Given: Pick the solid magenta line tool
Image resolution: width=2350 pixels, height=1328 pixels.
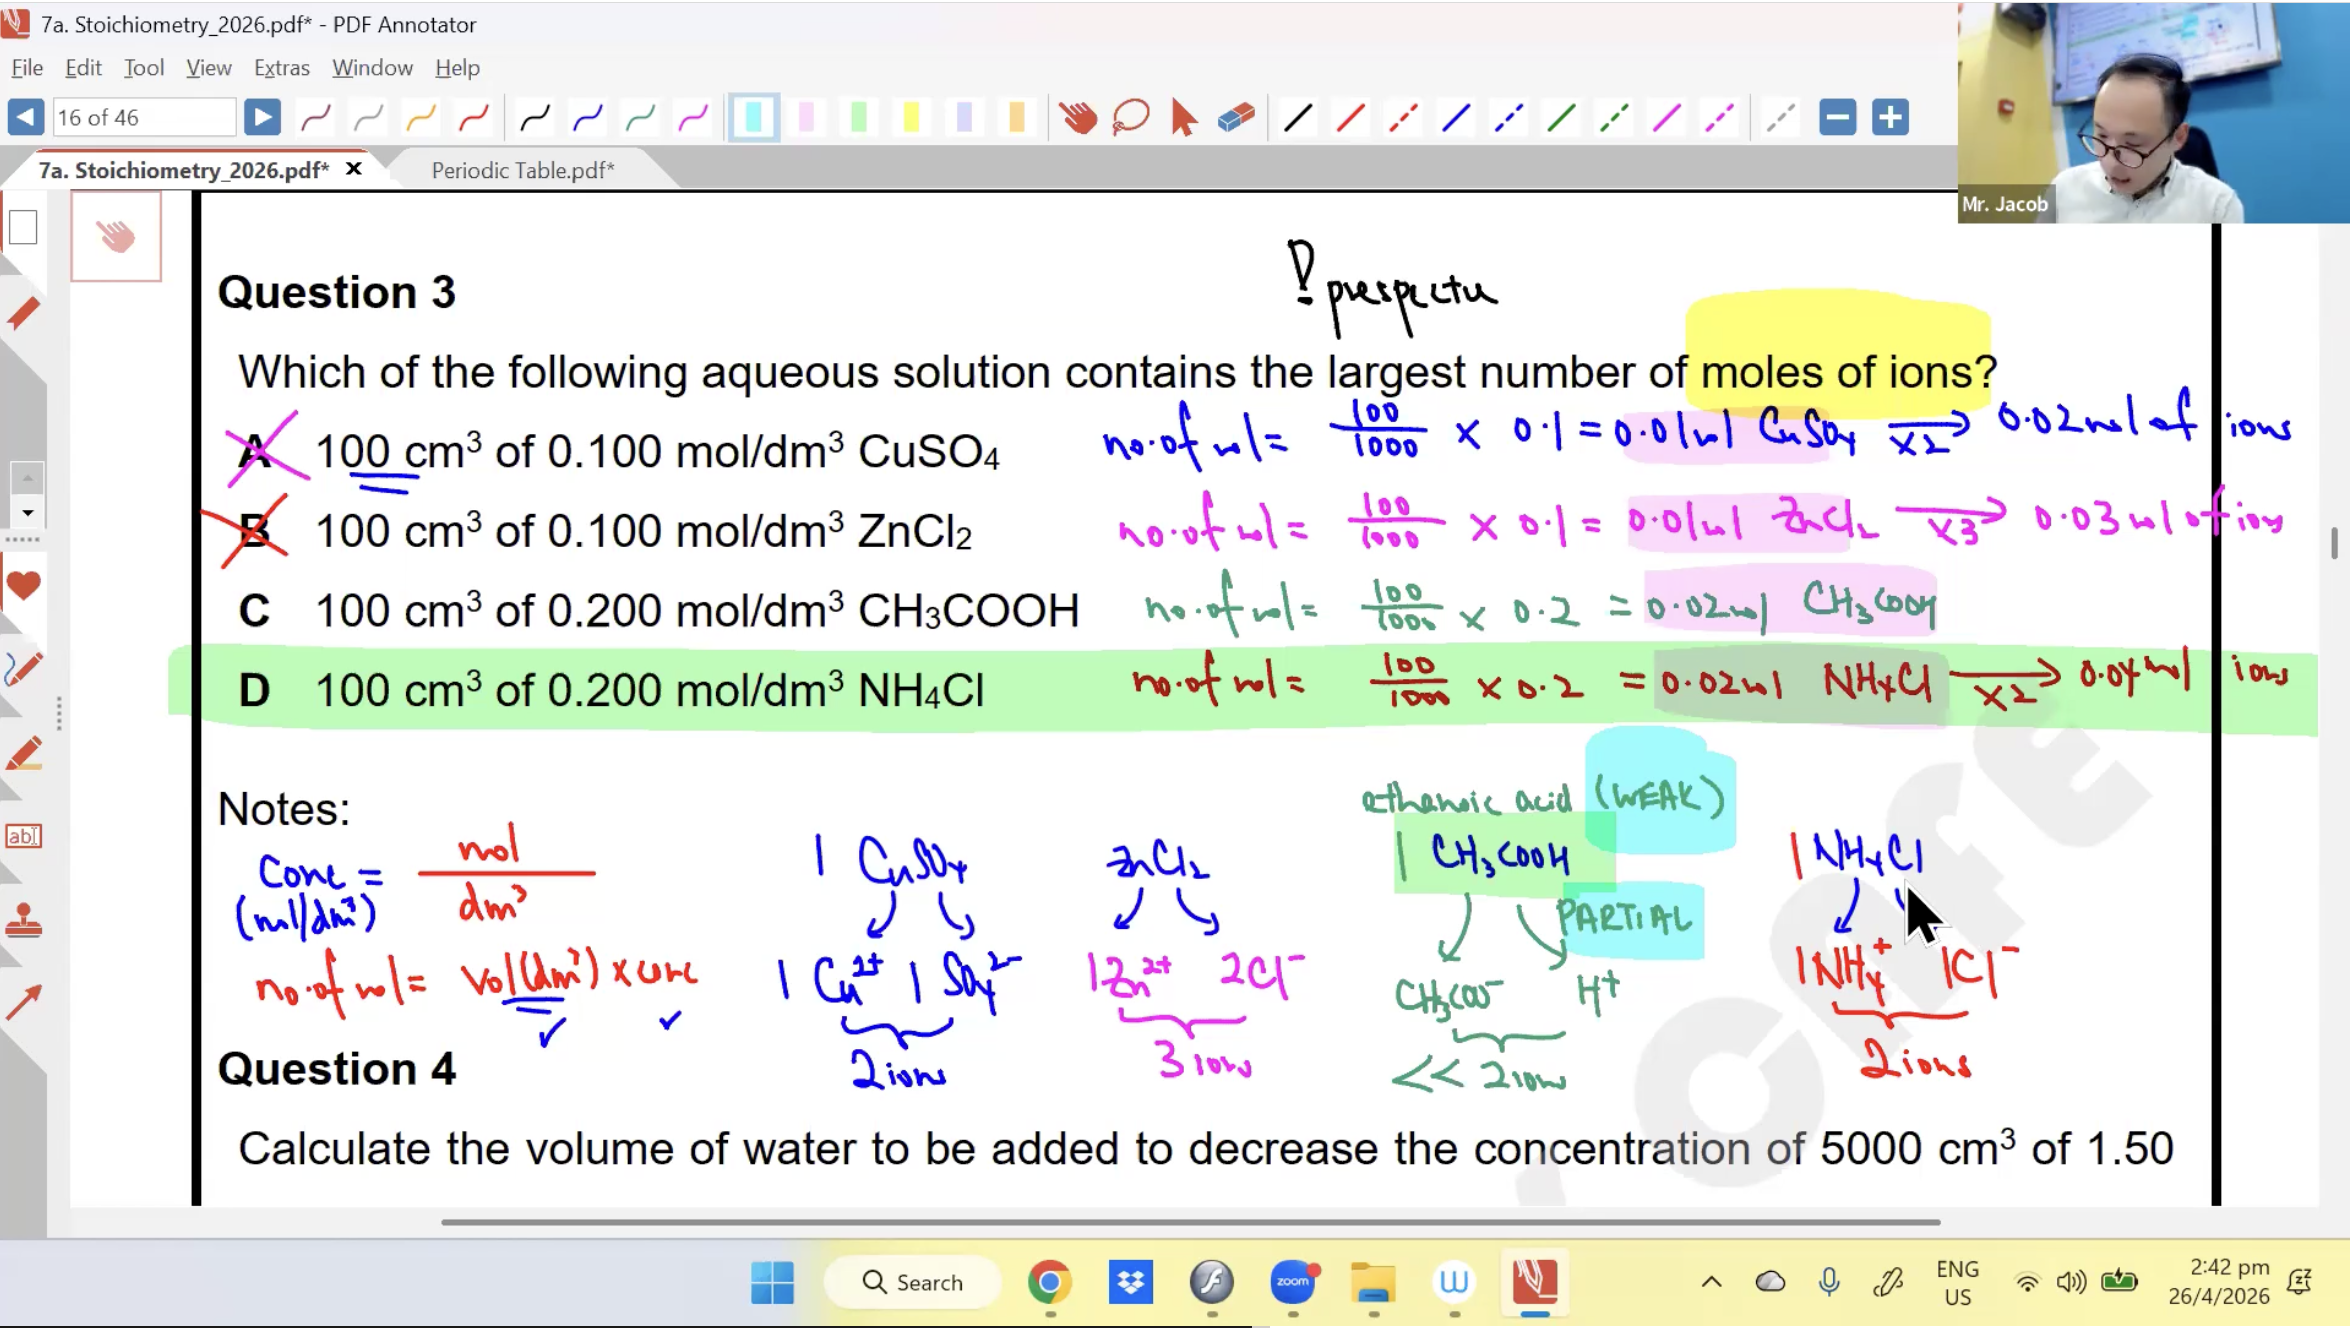Looking at the screenshot, I should tap(1666, 118).
